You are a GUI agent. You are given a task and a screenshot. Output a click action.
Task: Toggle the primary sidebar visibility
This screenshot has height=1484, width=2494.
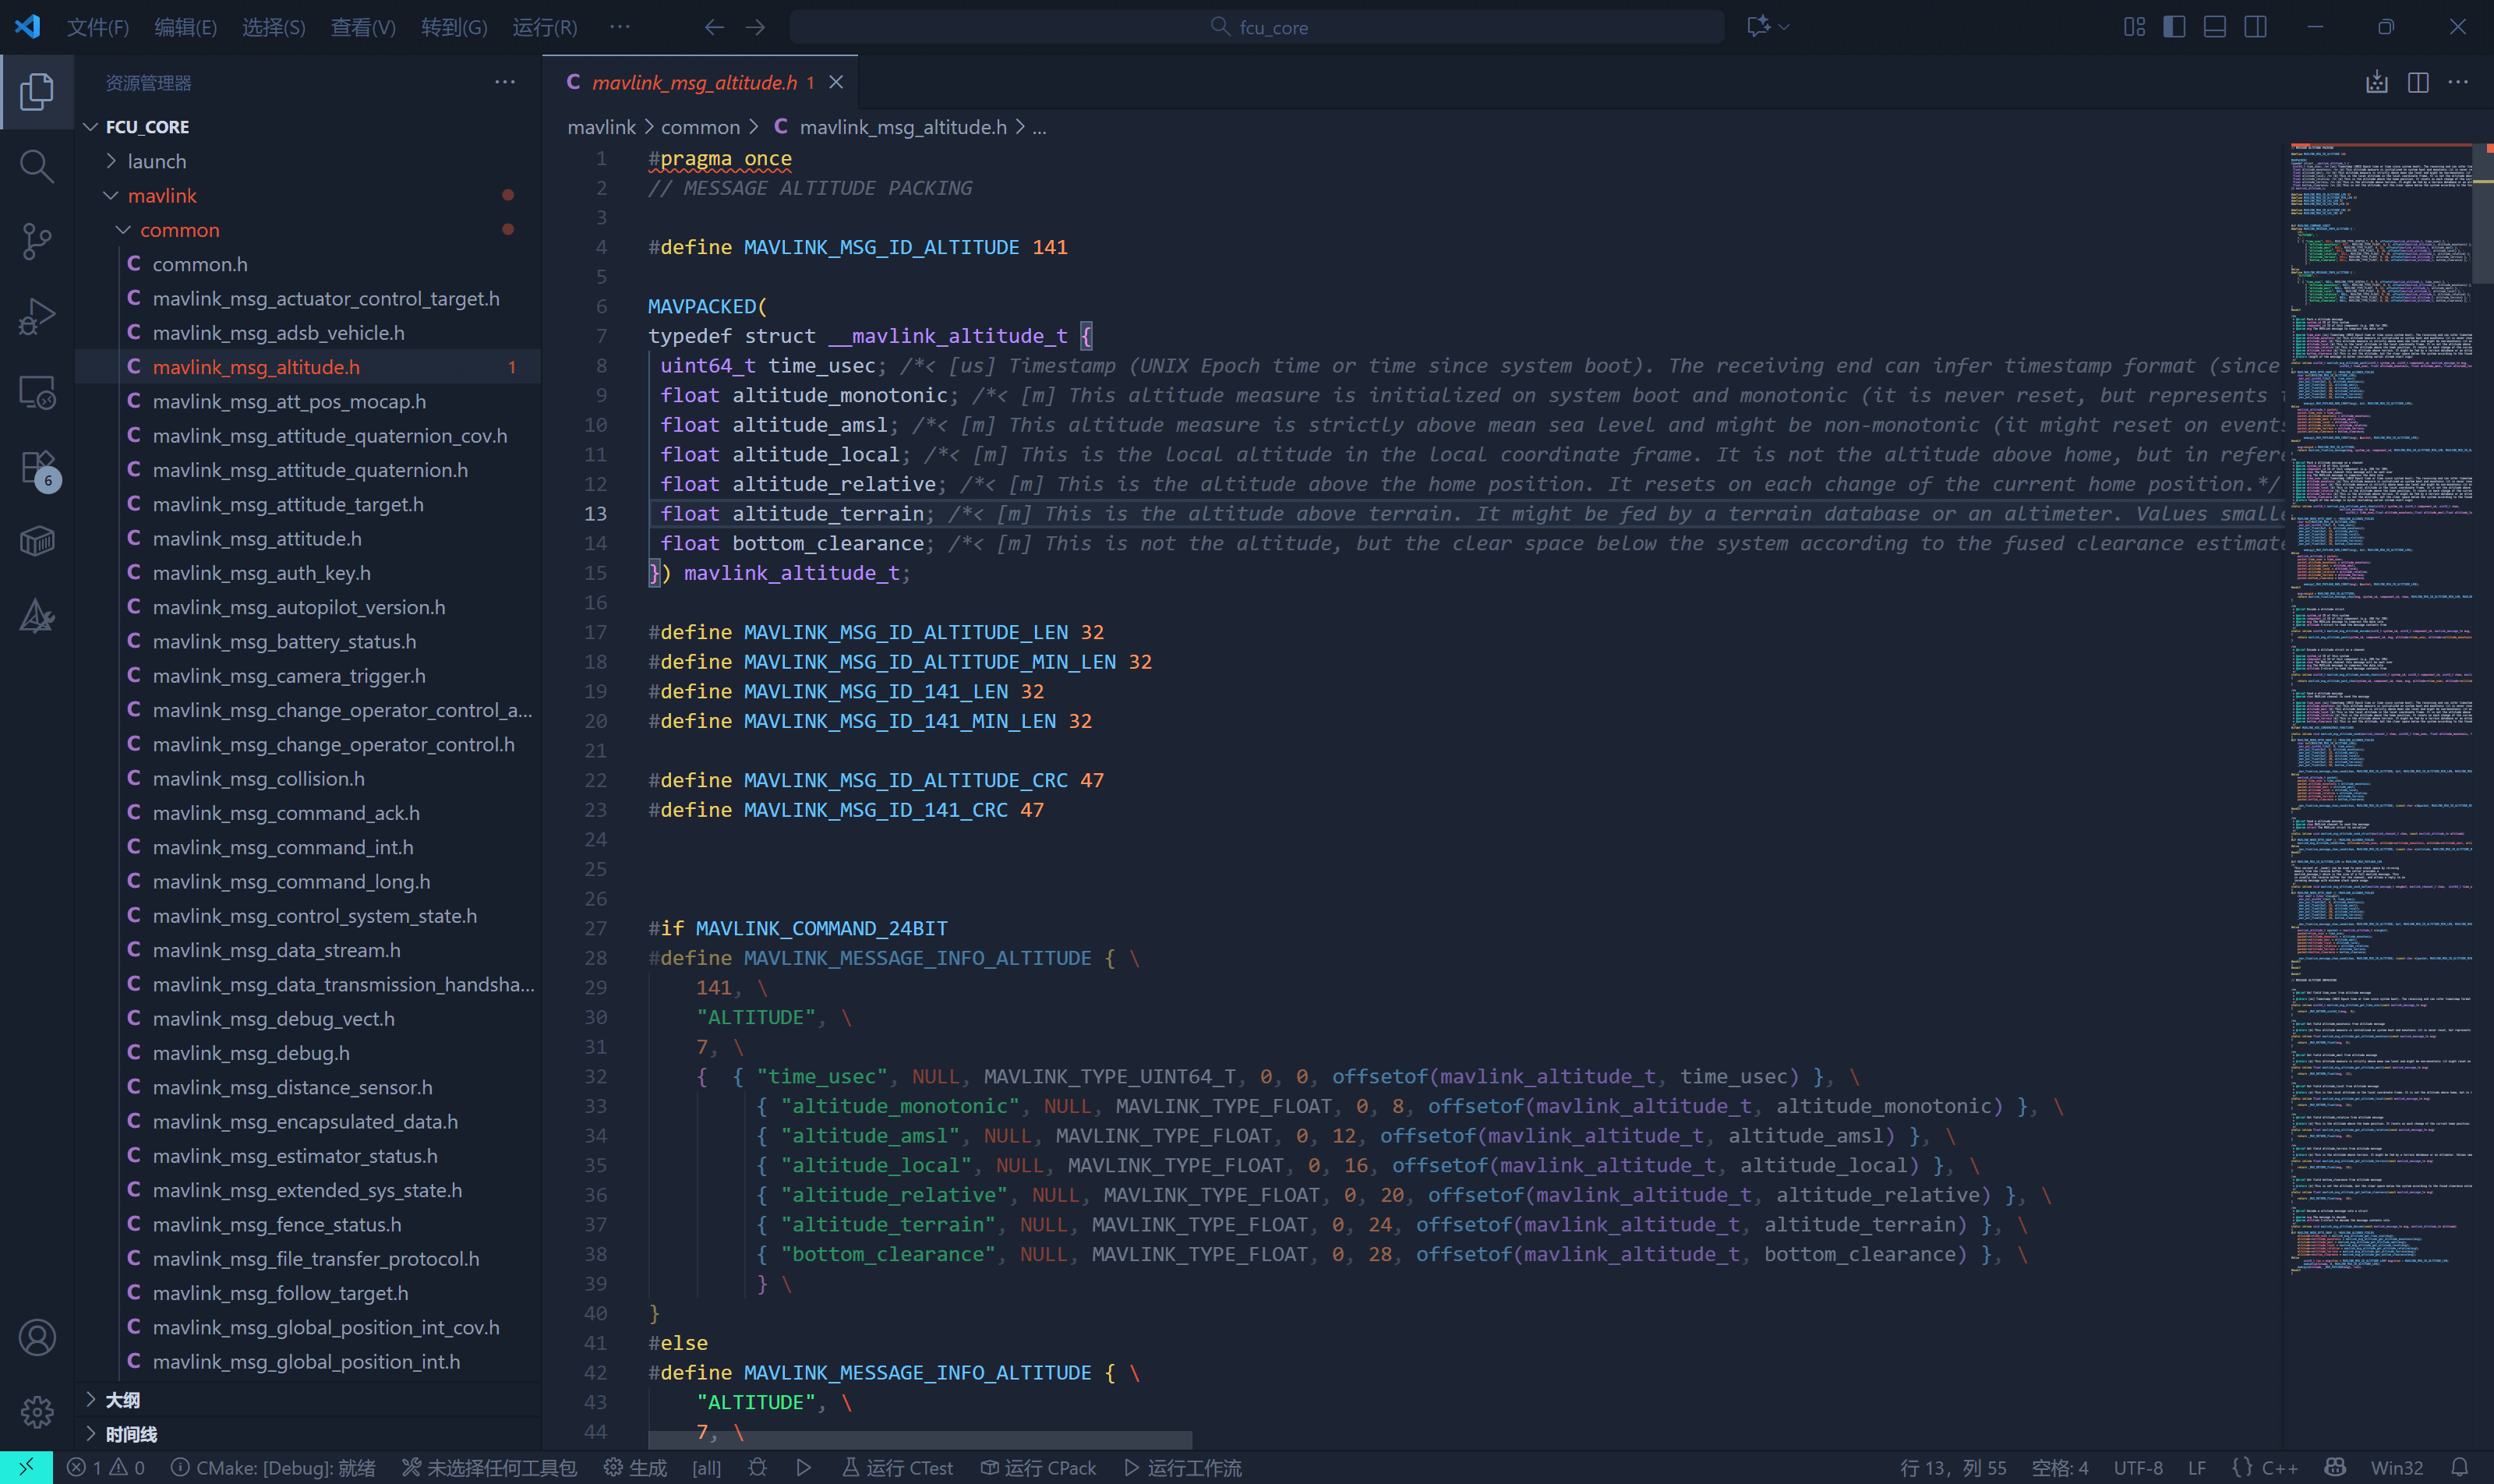point(2174,27)
